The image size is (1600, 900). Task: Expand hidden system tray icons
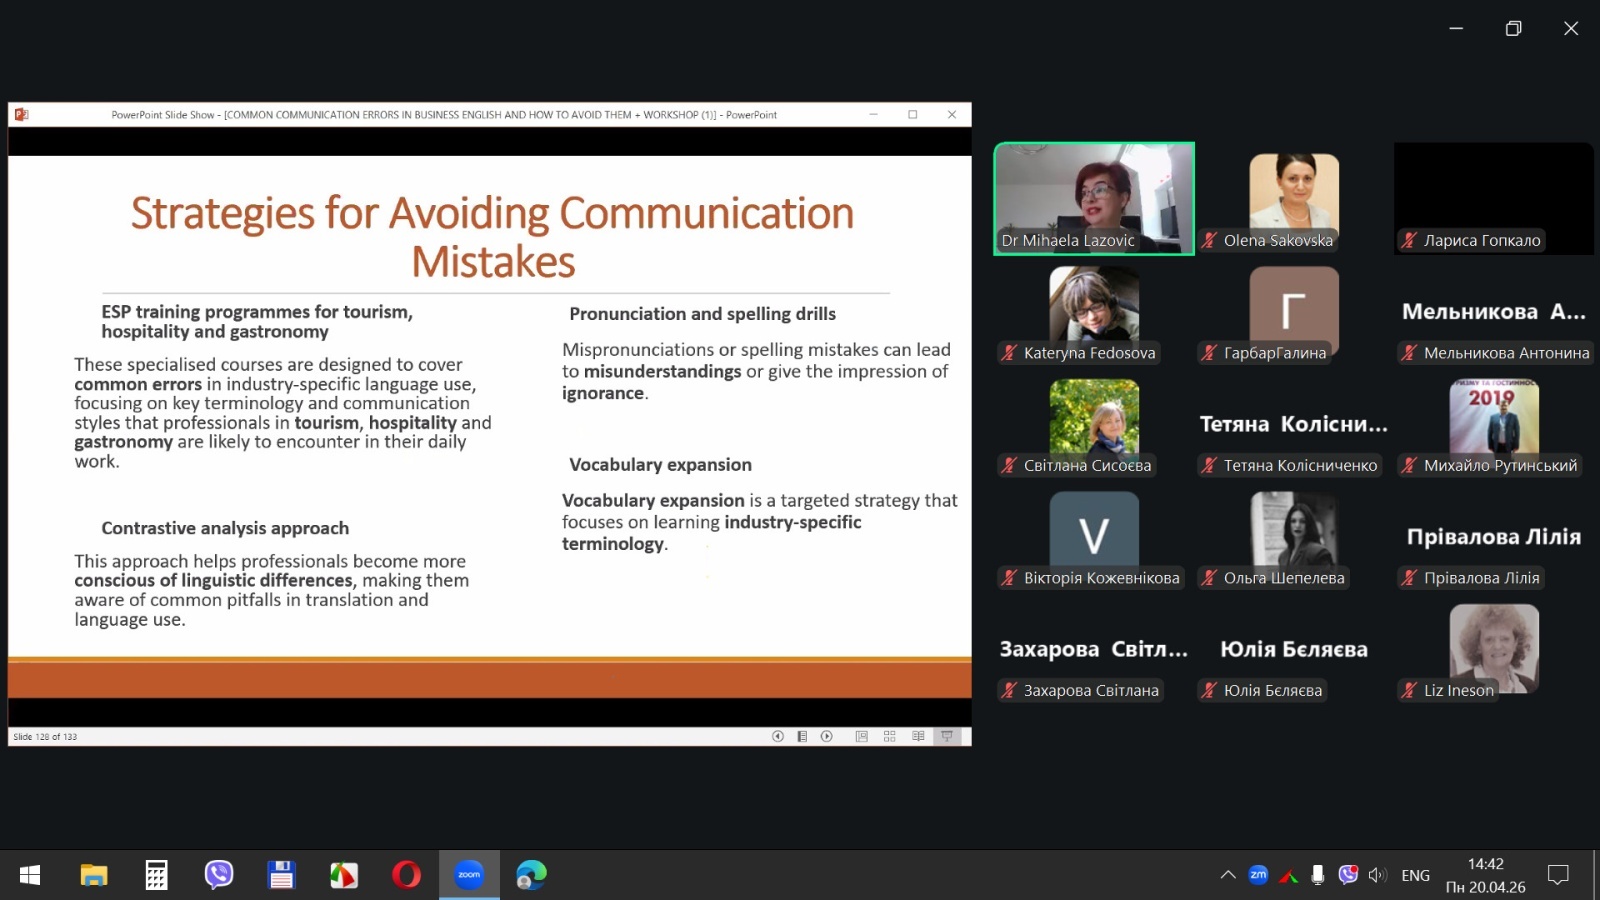point(1228,875)
